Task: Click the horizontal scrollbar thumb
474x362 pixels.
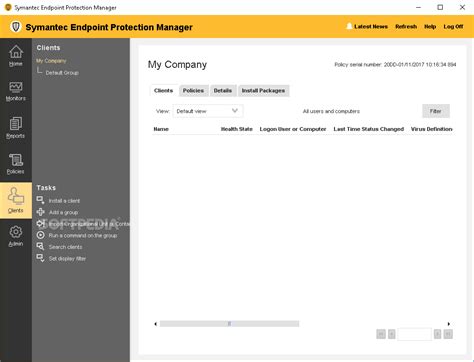Action: click(x=229, y=324)
